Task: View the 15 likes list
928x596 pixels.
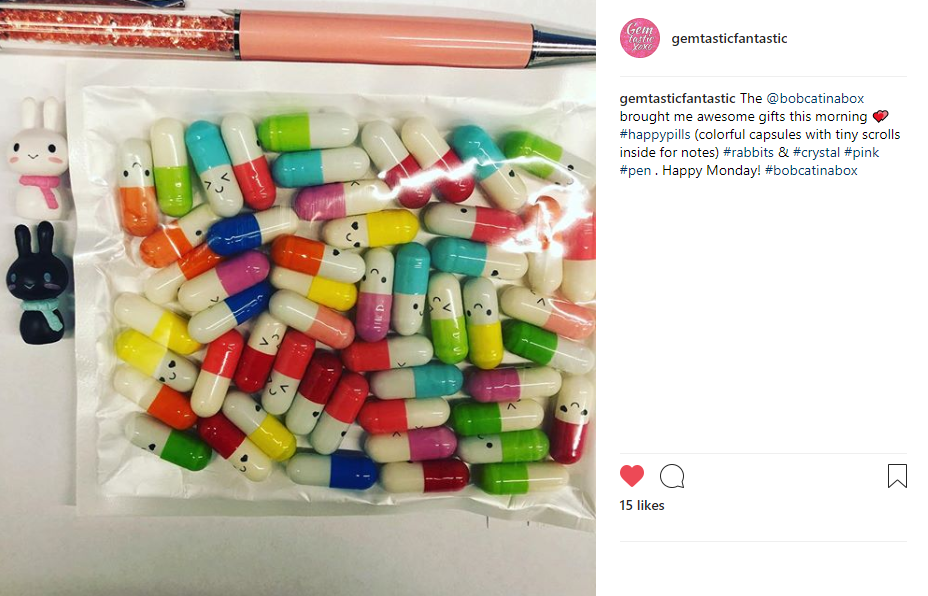Action: [642, 505]
